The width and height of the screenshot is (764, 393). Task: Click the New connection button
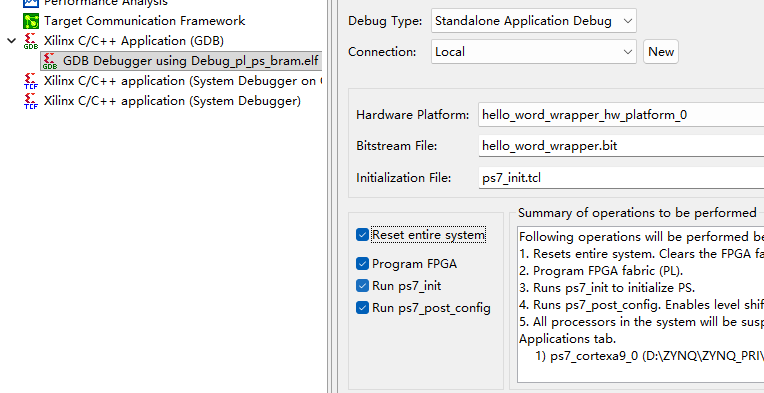click(x=661, y=52)
